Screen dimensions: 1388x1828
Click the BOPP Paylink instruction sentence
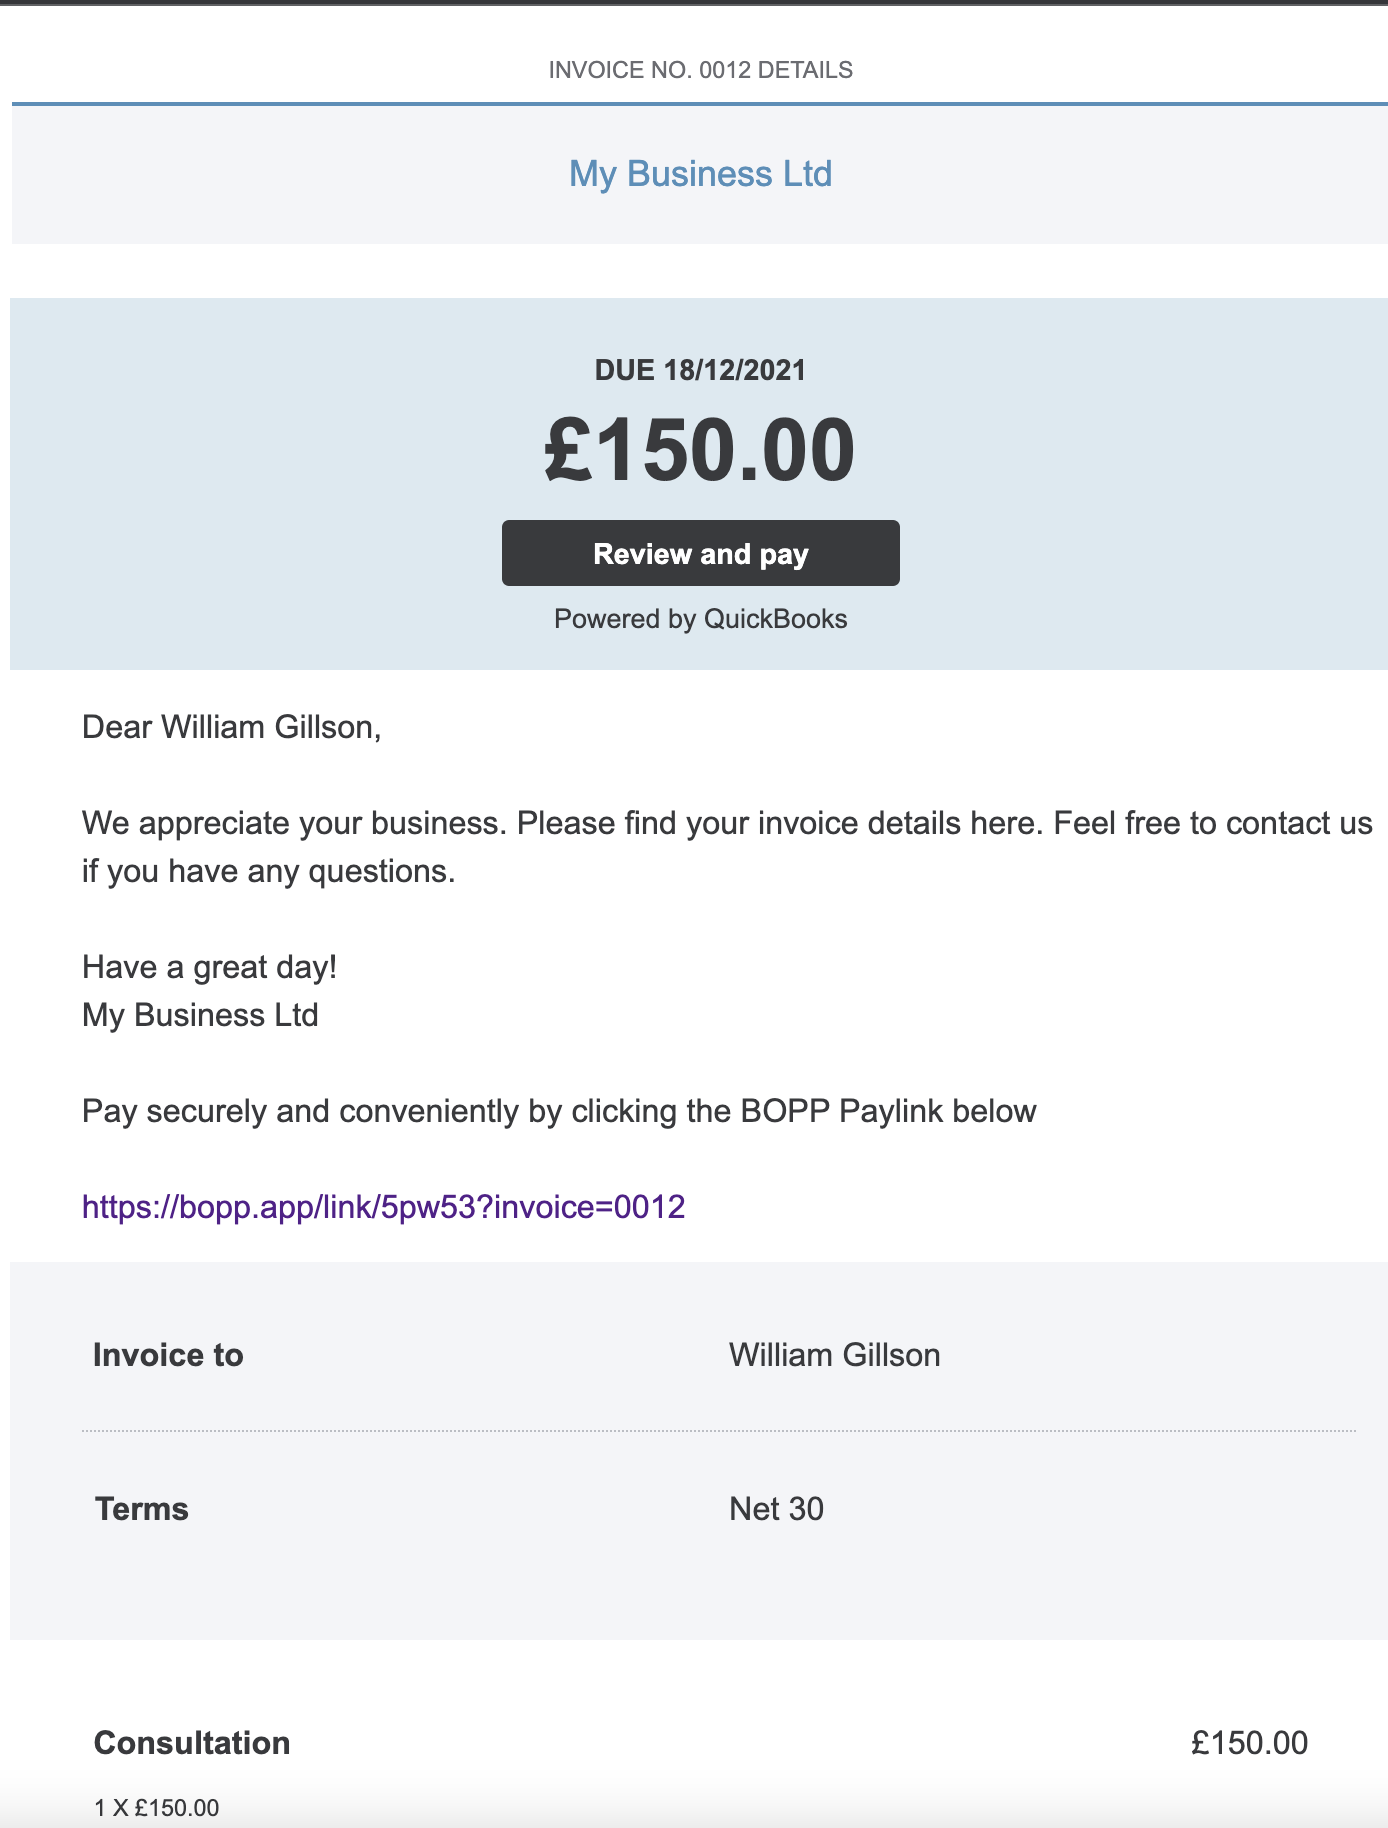point(559,1111)
